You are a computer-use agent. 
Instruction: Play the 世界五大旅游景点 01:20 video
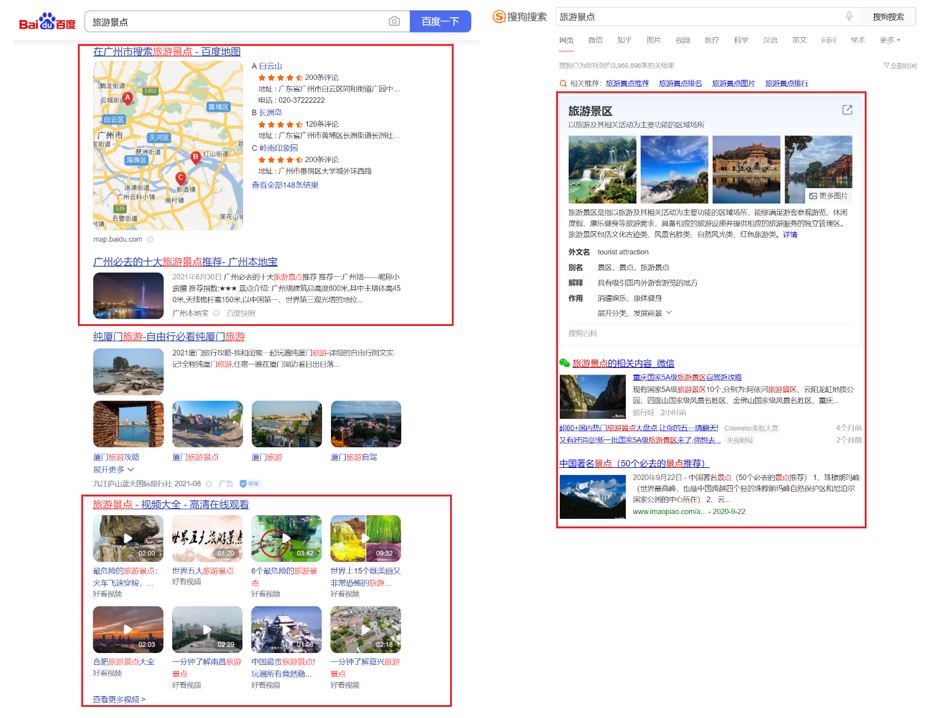click(x=207, y=538)
